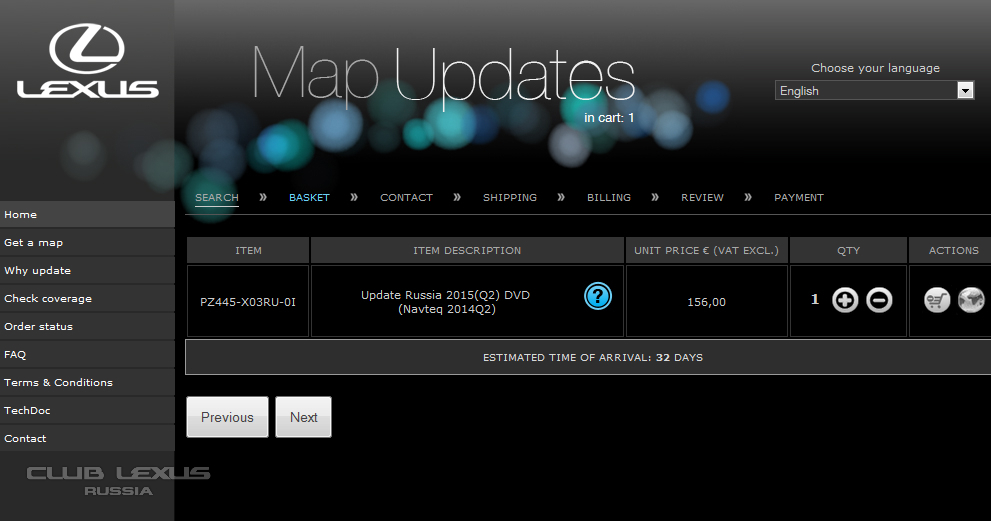The width and height of the screenshot is (991, 521).
Task: Click the Lexus logo
Action: [x=87, y=61]
